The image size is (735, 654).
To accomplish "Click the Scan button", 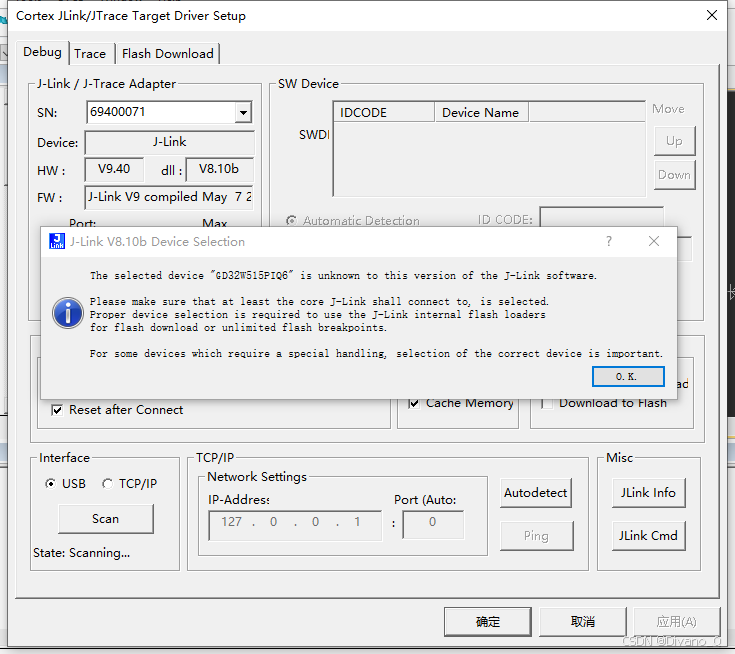I will click(x=105, y=519).
